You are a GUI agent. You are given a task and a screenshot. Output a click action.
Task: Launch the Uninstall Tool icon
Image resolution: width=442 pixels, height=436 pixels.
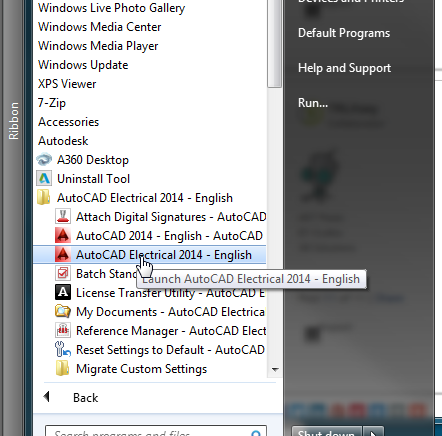(x=44, y=179)
